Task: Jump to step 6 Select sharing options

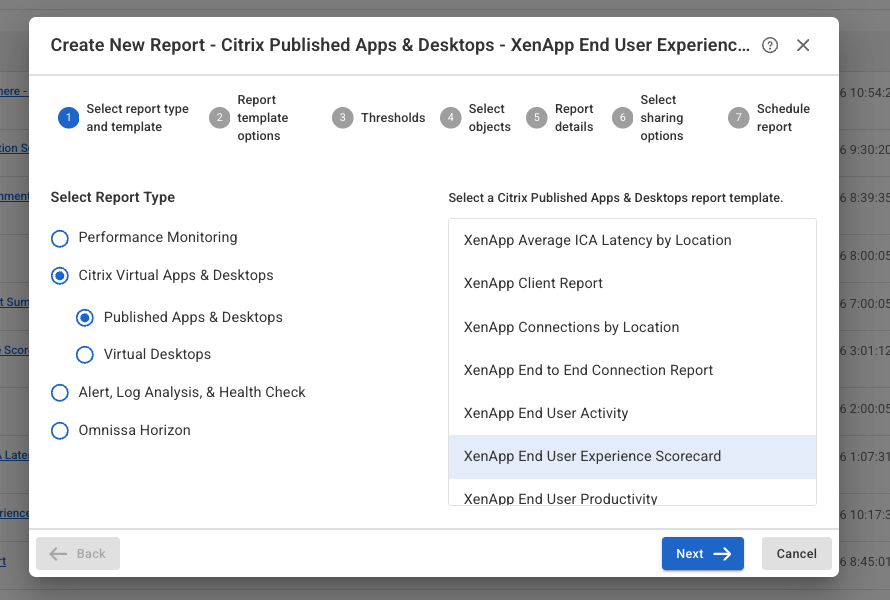Action: pos(648,118)
